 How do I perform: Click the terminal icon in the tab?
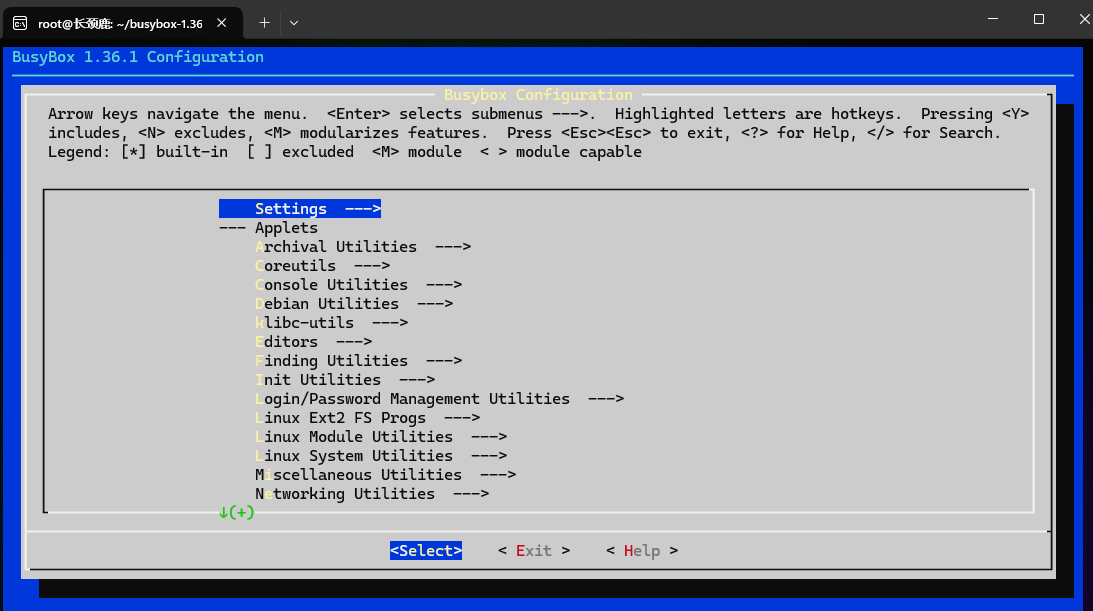pyautogui.click(x=20, y=22)
